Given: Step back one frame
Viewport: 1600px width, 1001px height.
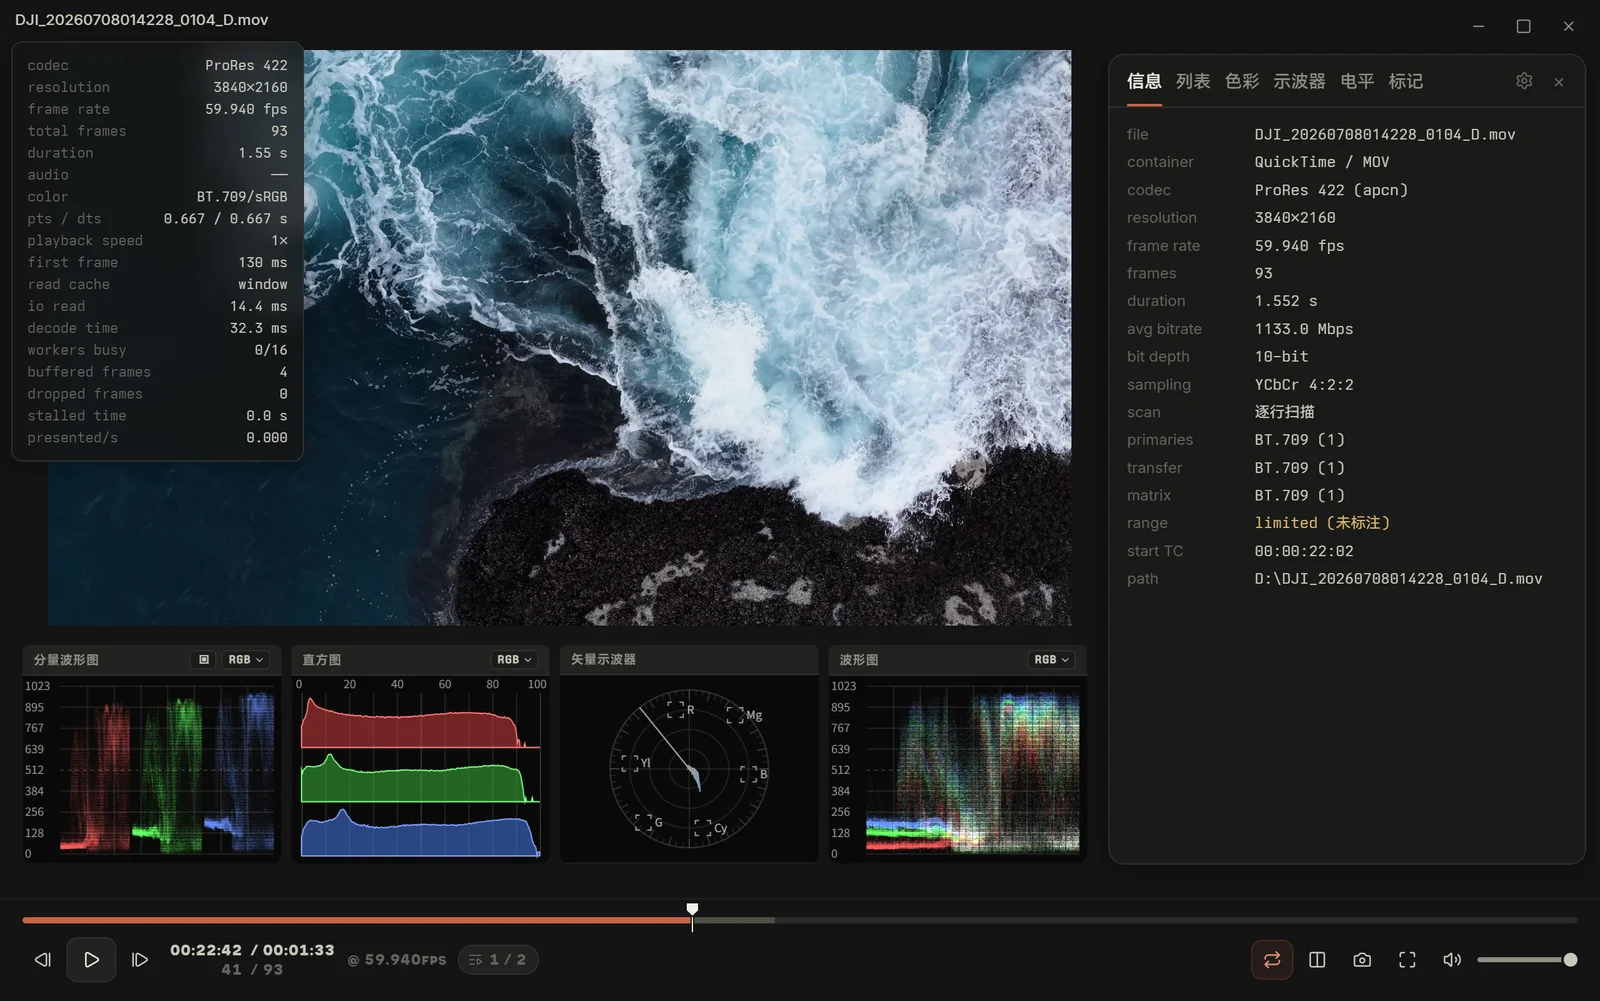Looking at the screenshot, I should 42,960.
